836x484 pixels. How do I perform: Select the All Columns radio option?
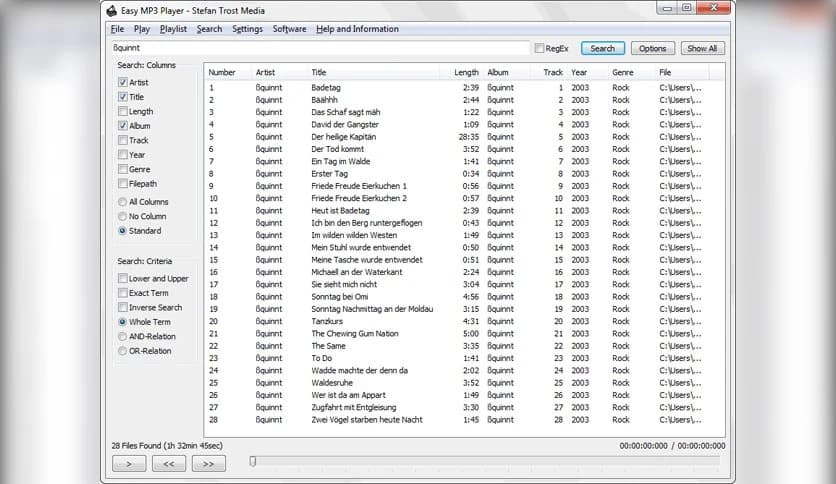[x=123, y=201]
